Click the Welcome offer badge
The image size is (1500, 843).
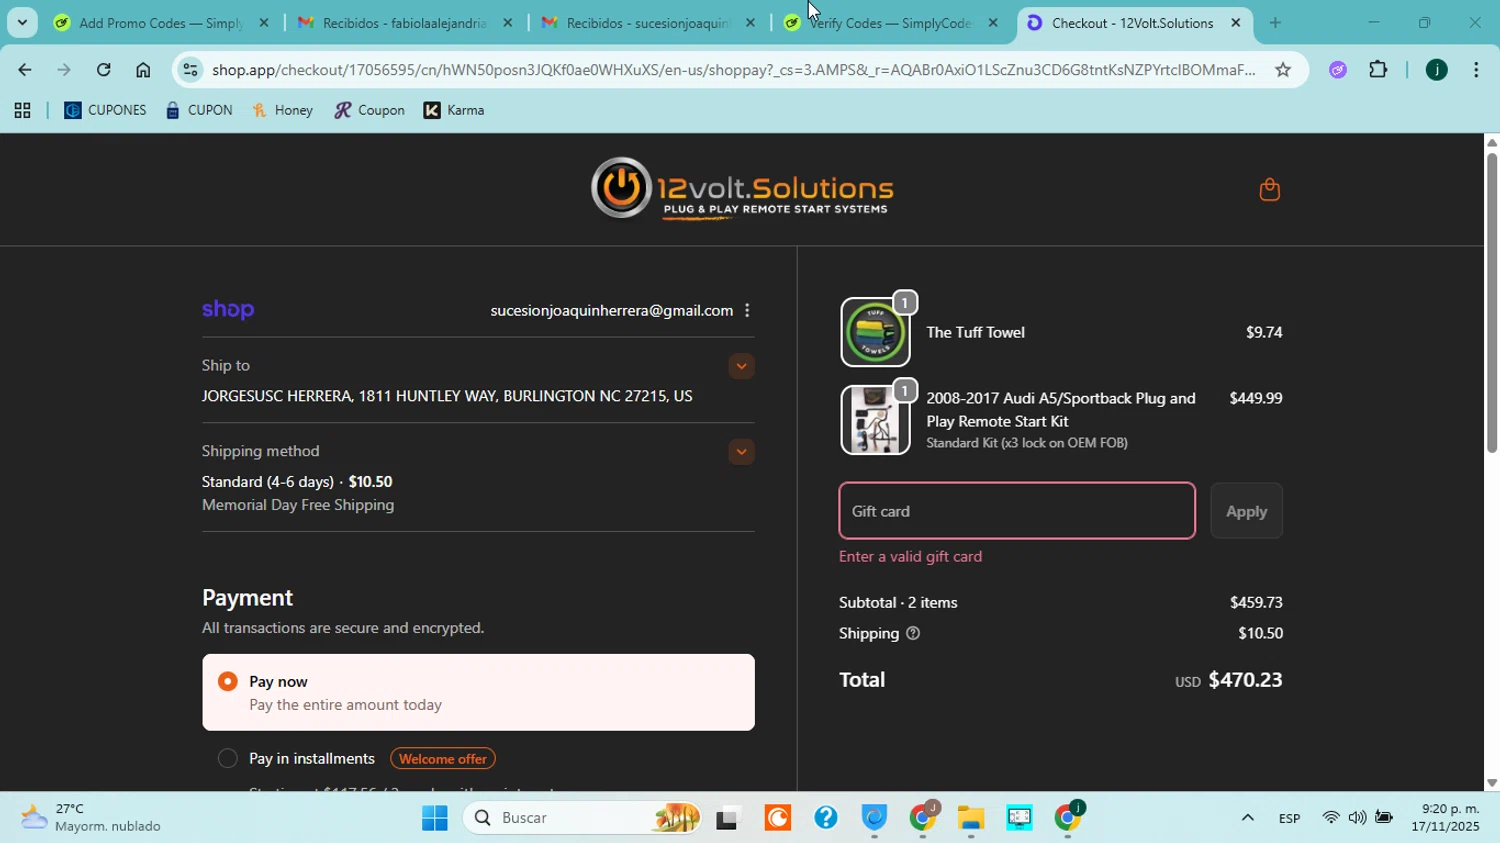(442, 759)
